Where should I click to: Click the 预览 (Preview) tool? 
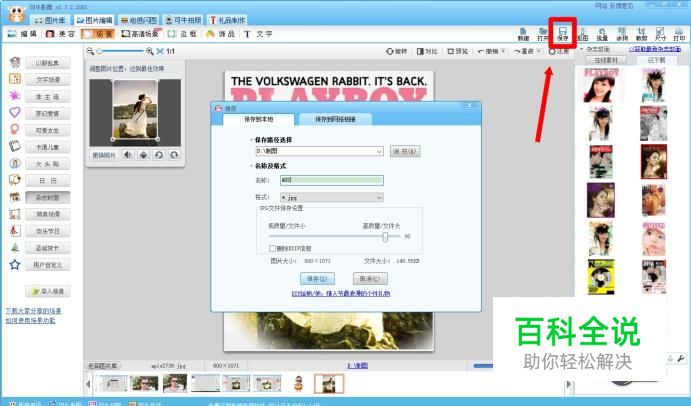457,51
